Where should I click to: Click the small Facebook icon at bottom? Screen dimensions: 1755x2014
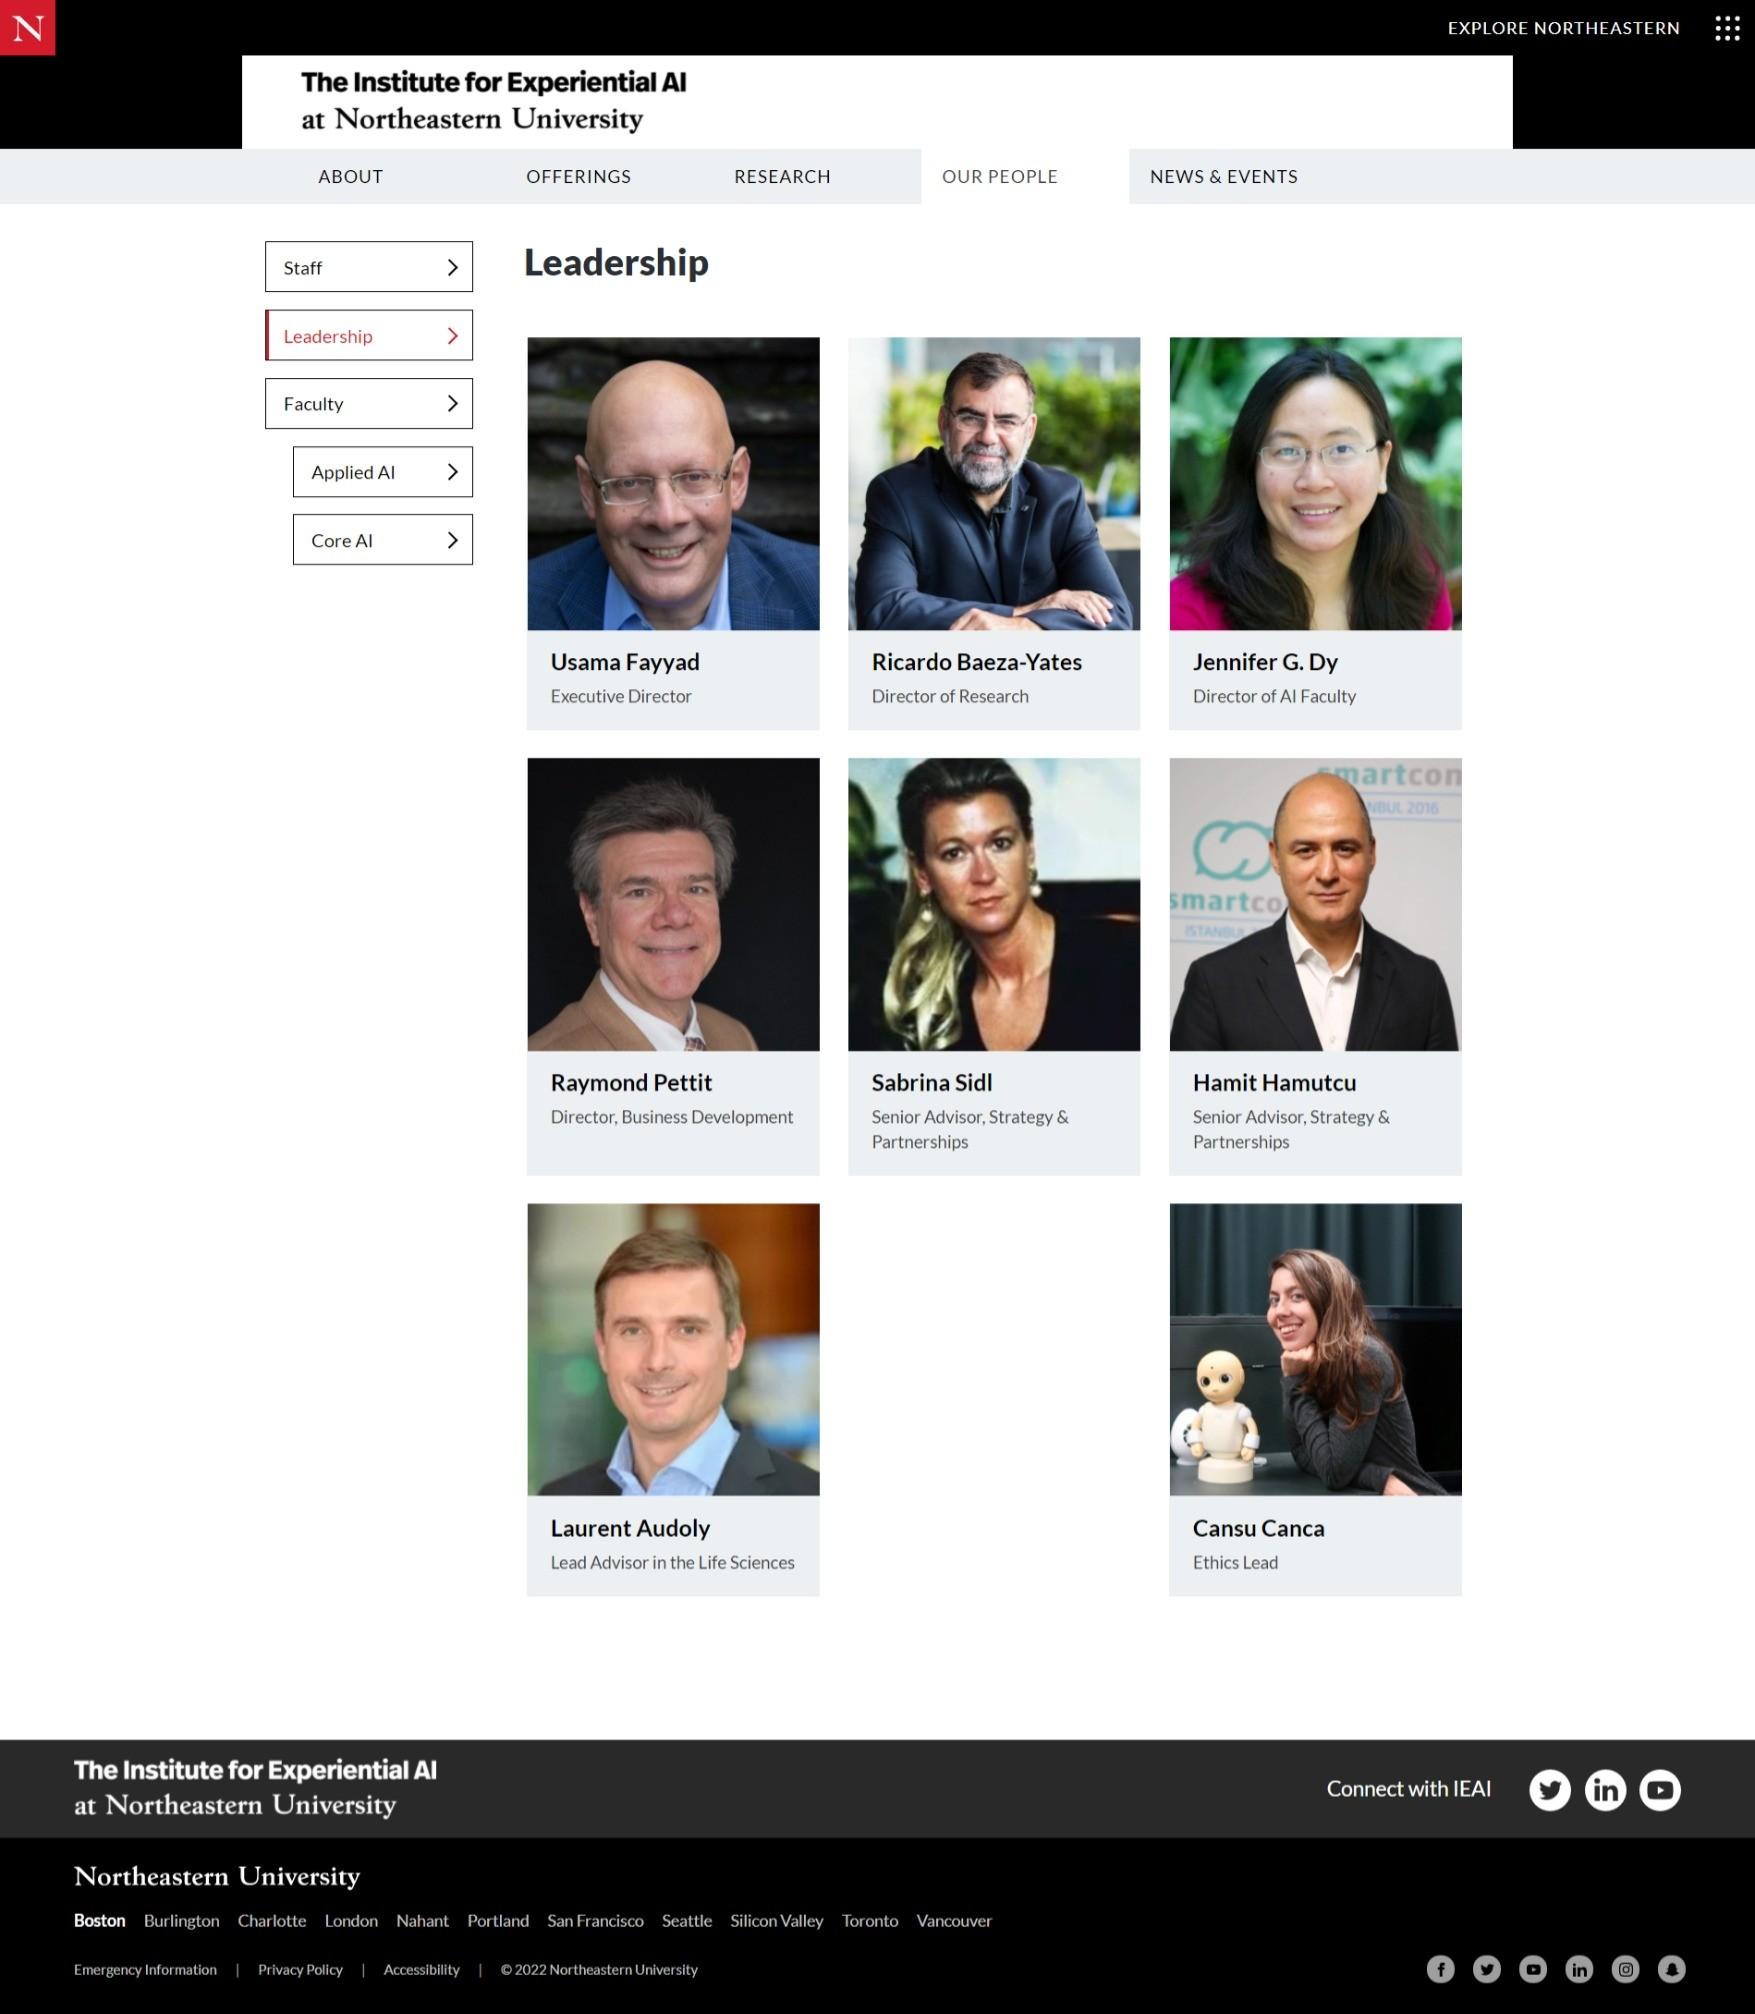click(1440, 1969)
